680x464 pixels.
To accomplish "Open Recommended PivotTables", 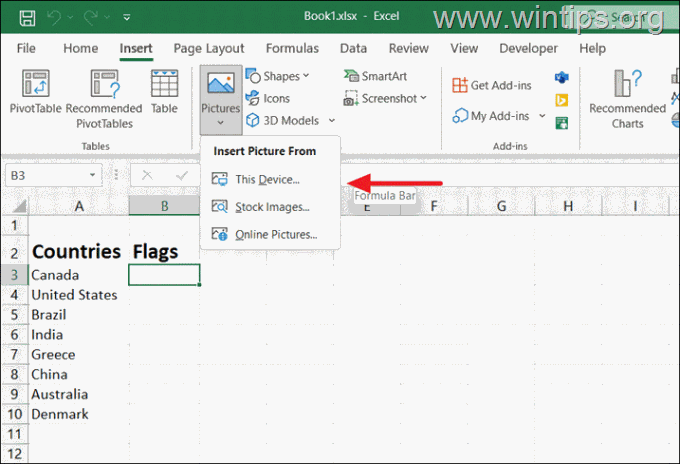I will pyautogui.click(x=105, y=86).
